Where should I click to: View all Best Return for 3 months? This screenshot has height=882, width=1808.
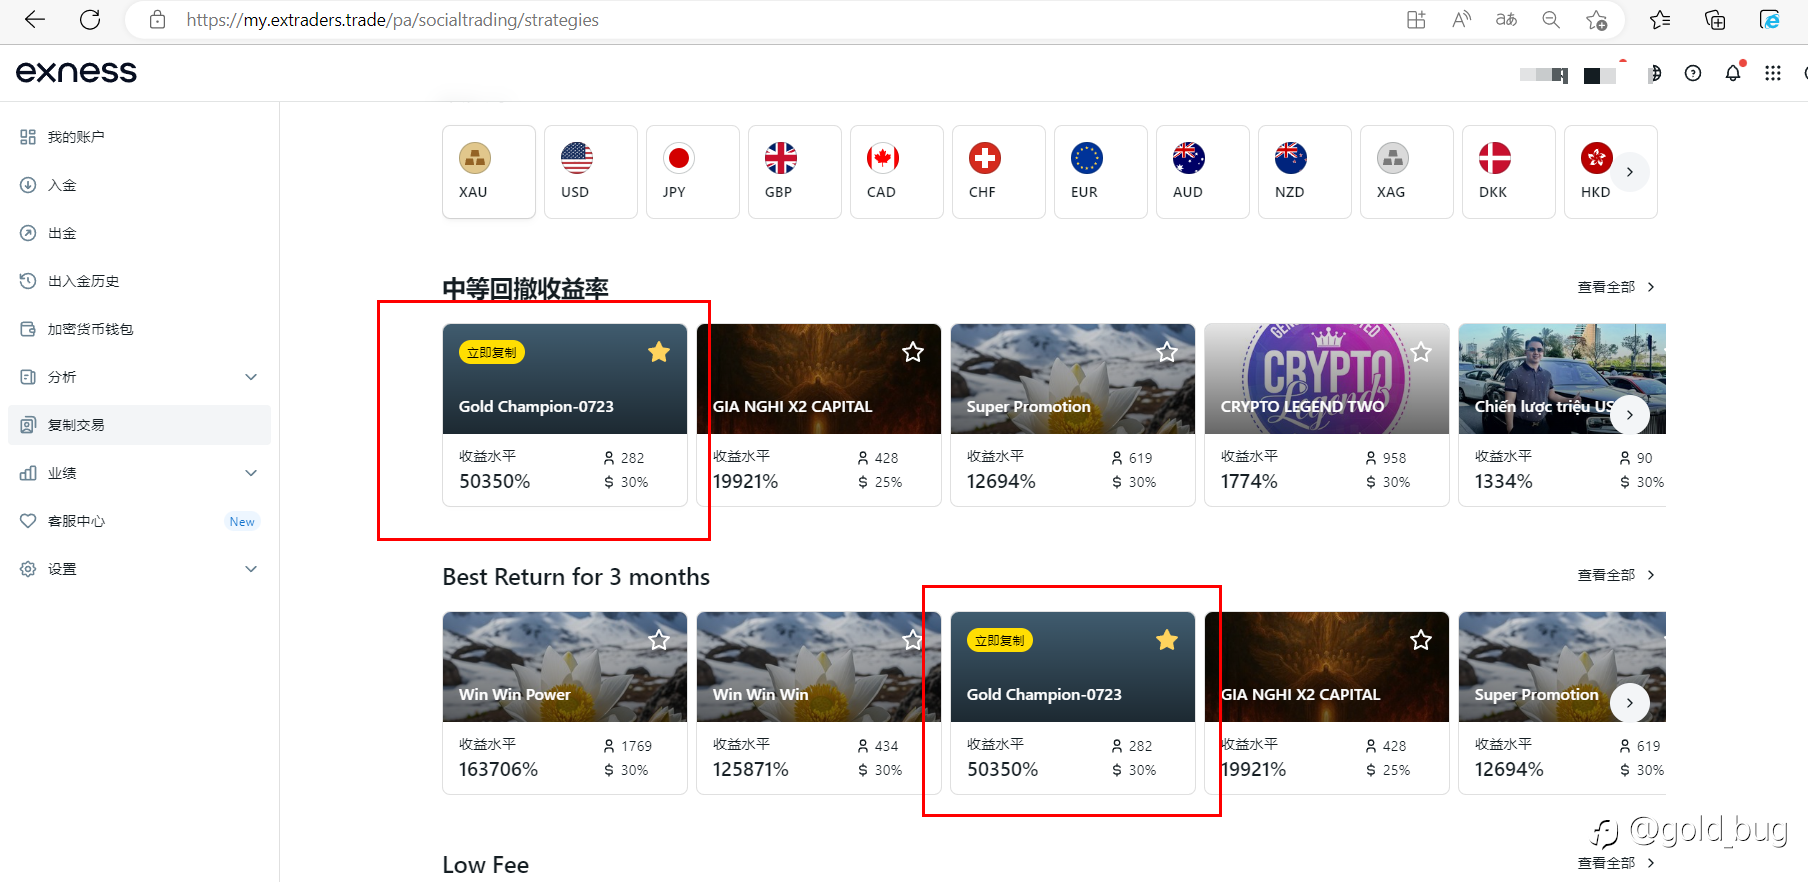1616,575
